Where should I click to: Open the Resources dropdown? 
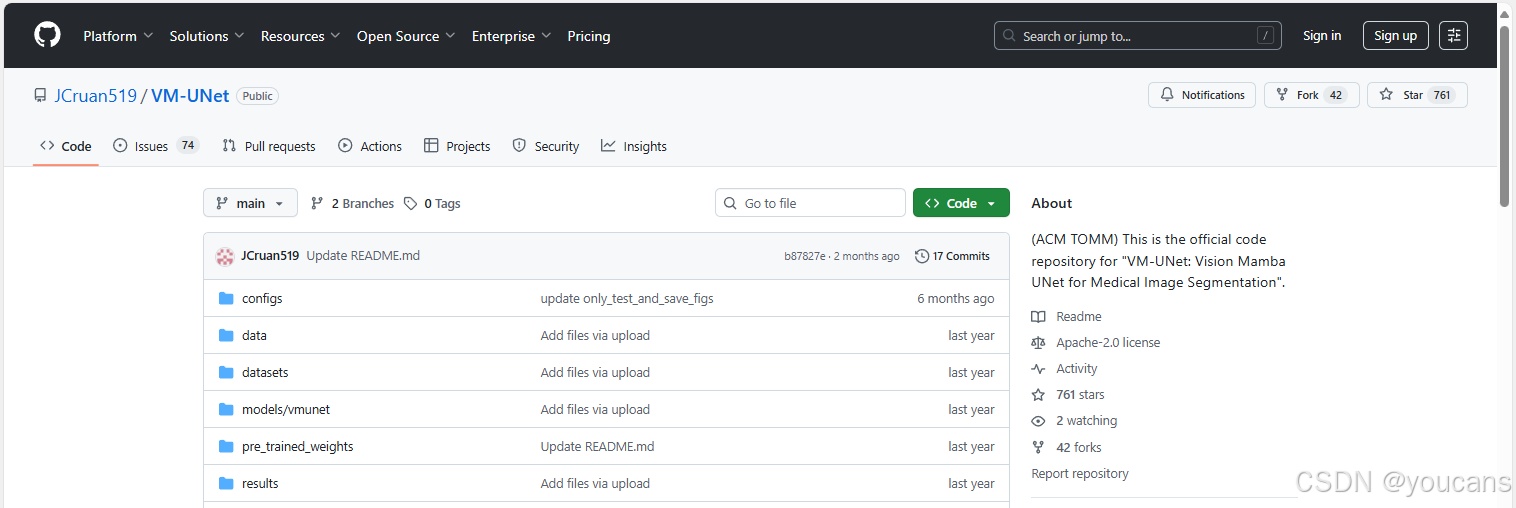pyautogui.click(x=300, y=36)
